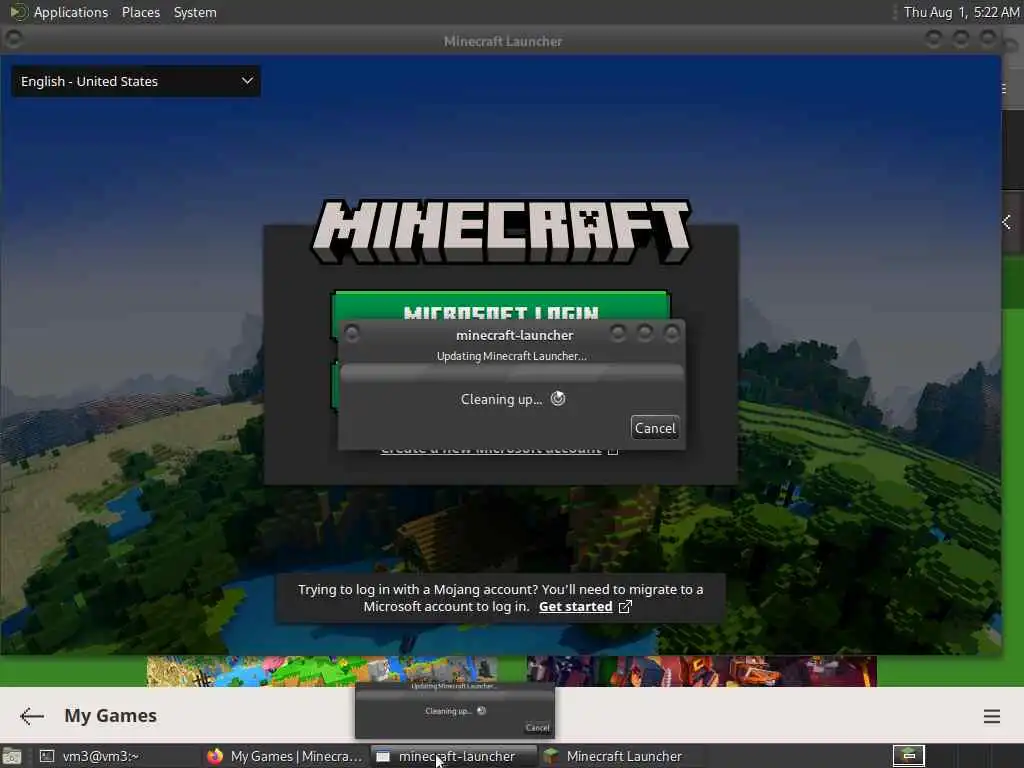Click the Minecraft world artwork thumbnail strip

pyautogui.click(x=322, y=671)
